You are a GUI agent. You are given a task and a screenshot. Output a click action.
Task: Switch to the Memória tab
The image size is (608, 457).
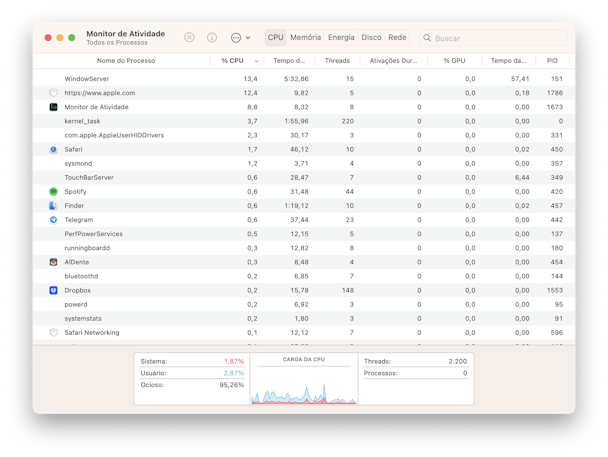click(x=306, y=38)
